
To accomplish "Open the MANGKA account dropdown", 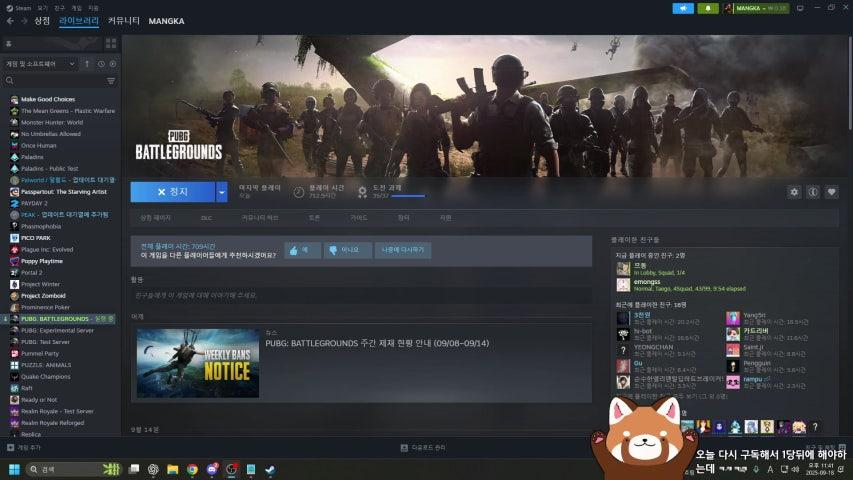I will [756, 8].
